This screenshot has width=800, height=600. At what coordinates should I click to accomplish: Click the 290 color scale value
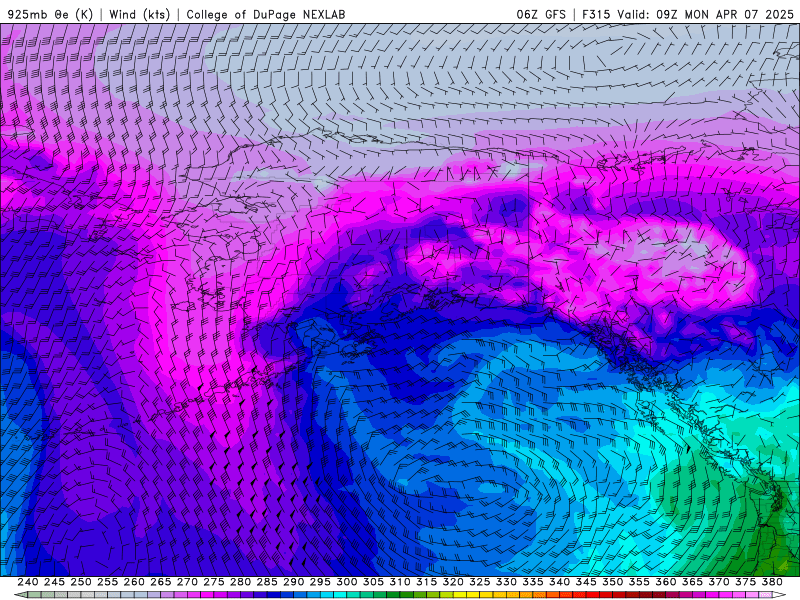click(293, 582)
